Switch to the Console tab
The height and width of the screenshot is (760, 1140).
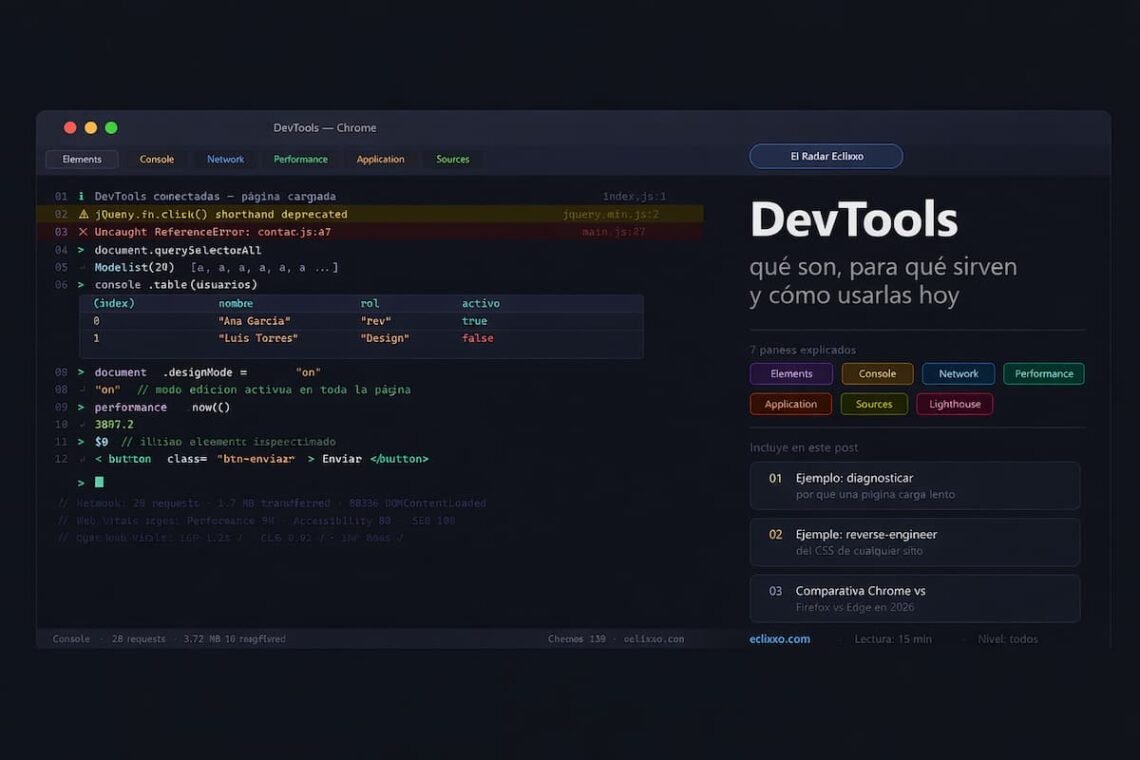[x=157, y=159]
